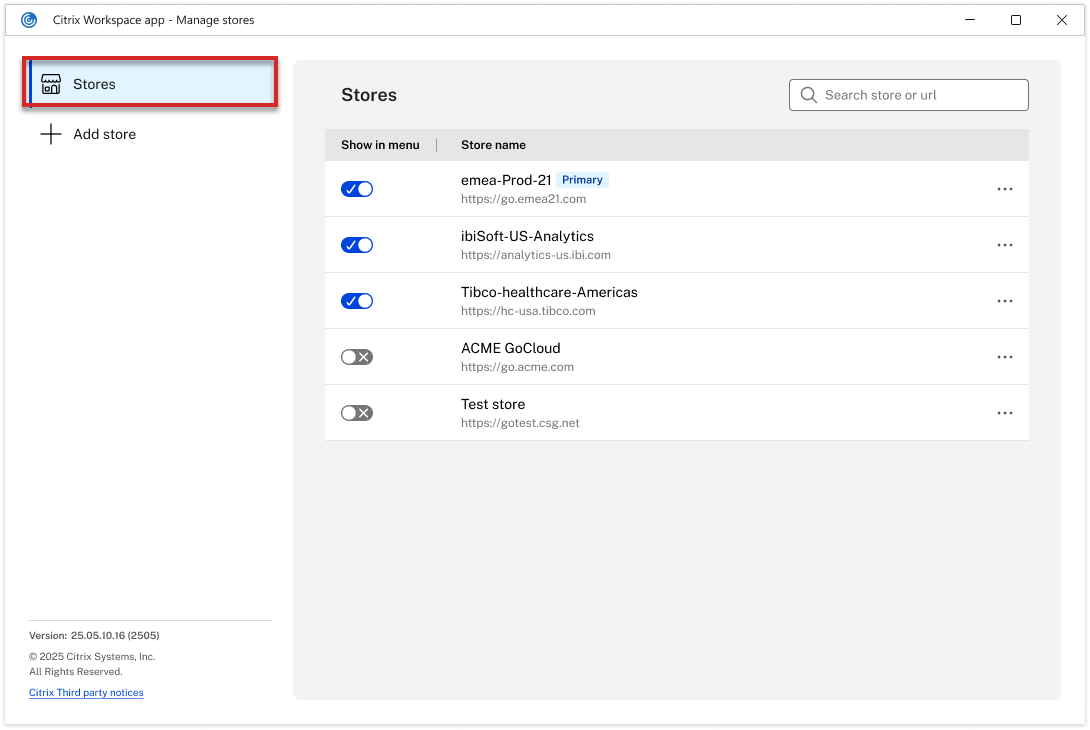Click the Search store or url field

pos(909,95)
